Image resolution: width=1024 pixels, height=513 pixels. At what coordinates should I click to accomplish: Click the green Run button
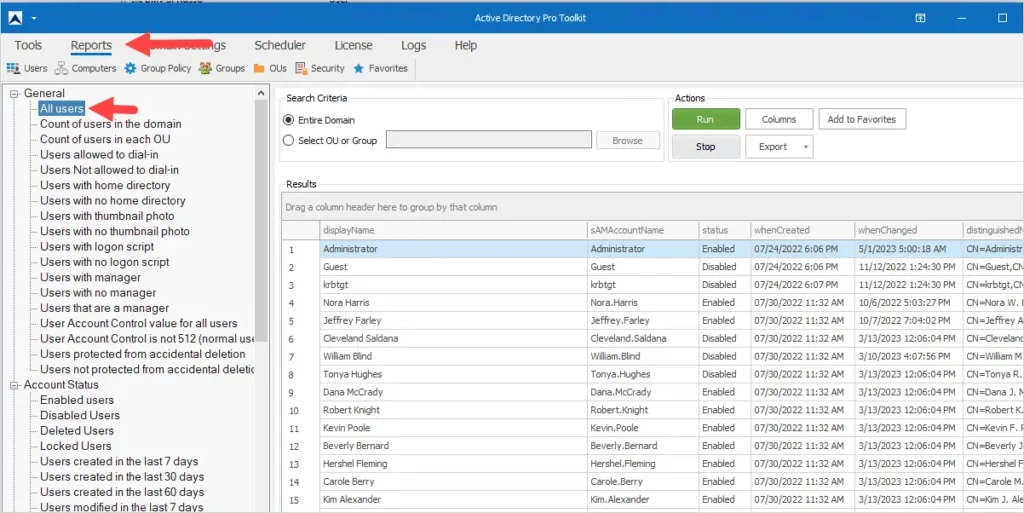706,119
